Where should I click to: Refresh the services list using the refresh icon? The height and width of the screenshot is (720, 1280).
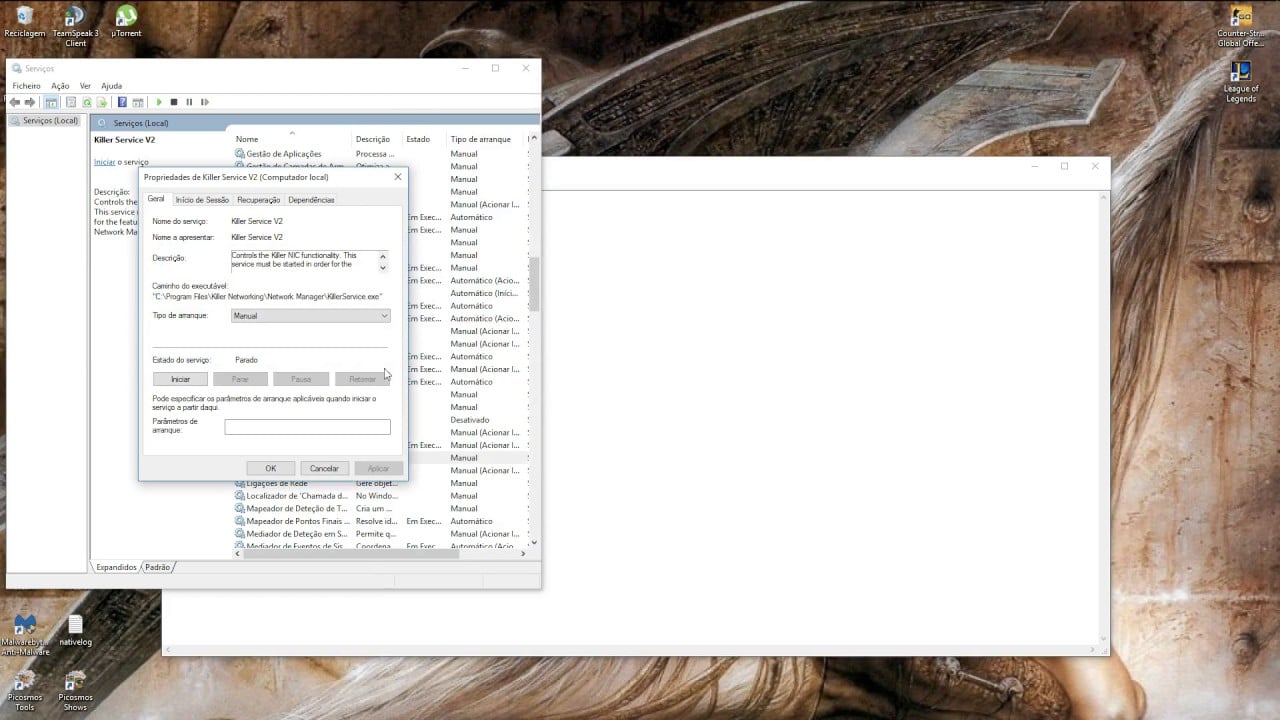[x=88, y=102]
